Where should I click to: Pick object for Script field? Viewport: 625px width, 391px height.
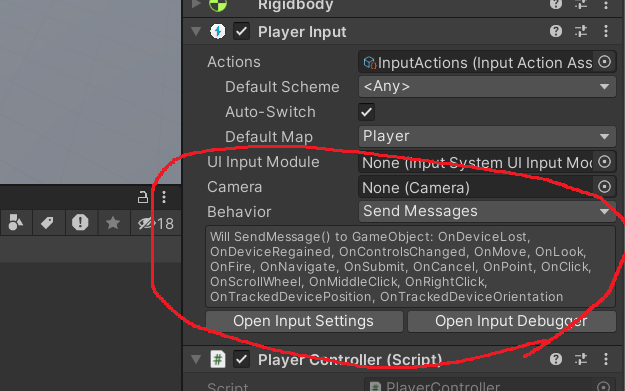point(603,386)
